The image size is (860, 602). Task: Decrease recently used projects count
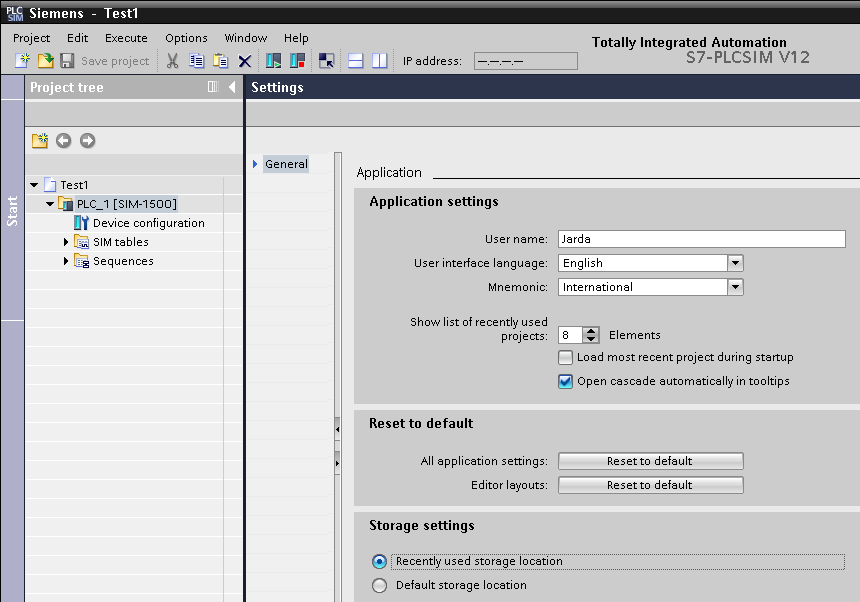point(591,339)
